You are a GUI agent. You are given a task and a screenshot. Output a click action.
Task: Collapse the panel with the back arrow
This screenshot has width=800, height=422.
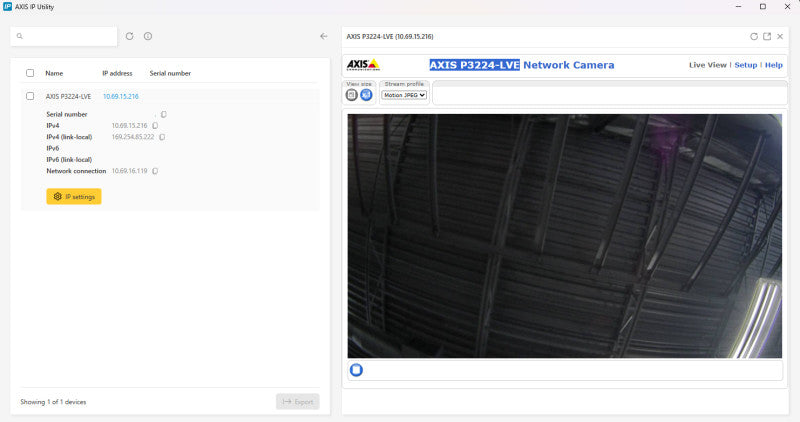click(x=323, y=36)
